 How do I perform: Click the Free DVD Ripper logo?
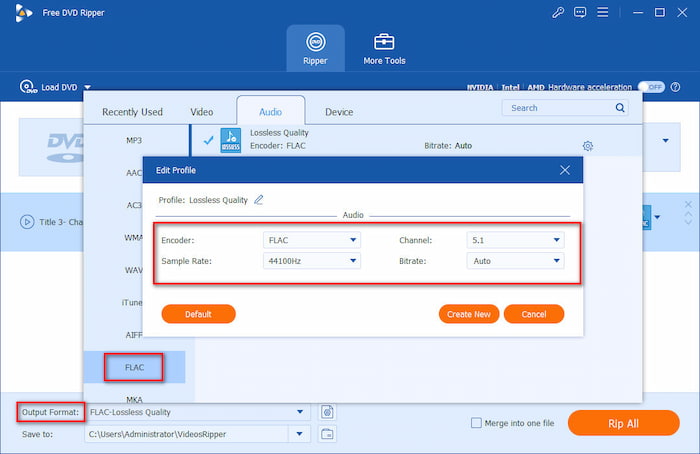[23, 13]
